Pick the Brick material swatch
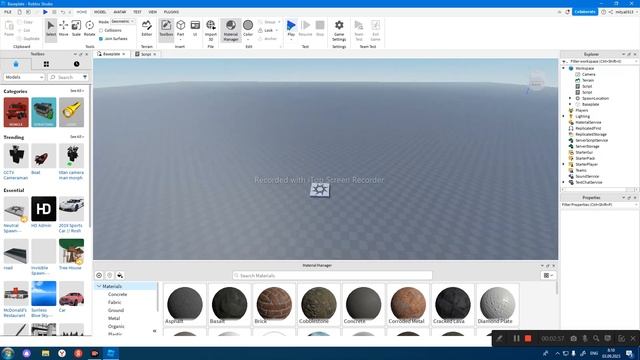640x360 pixels. click(x=274, y=304)
